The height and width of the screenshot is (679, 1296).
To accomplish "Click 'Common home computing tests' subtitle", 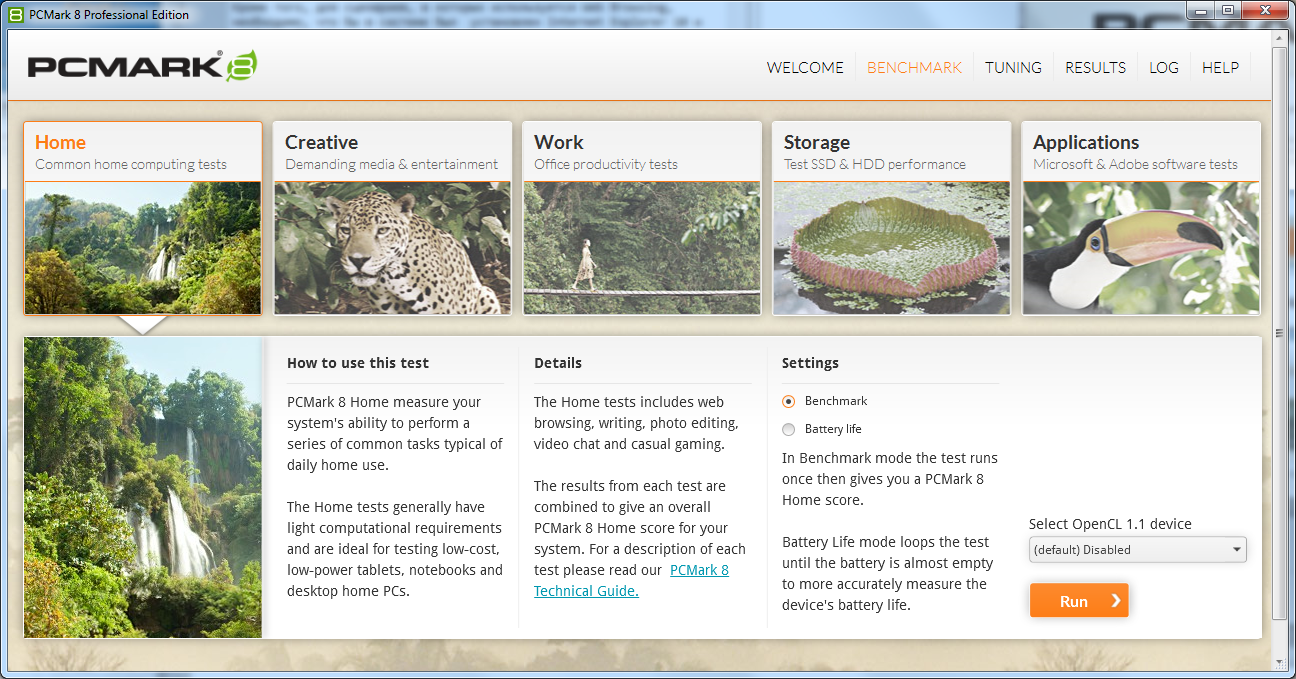I will tap(131, 164).
